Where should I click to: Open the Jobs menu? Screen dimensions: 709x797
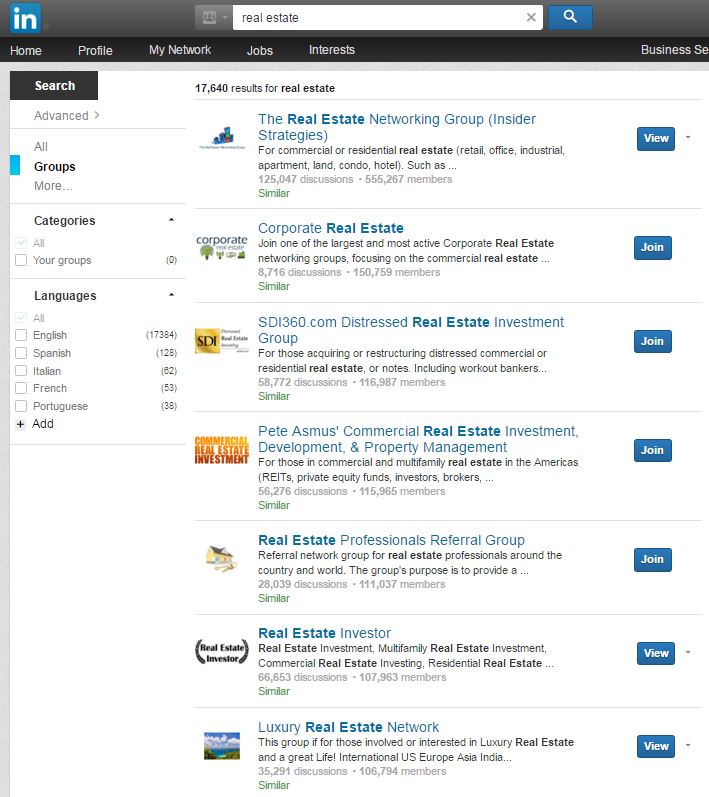[x=260, y=50]
